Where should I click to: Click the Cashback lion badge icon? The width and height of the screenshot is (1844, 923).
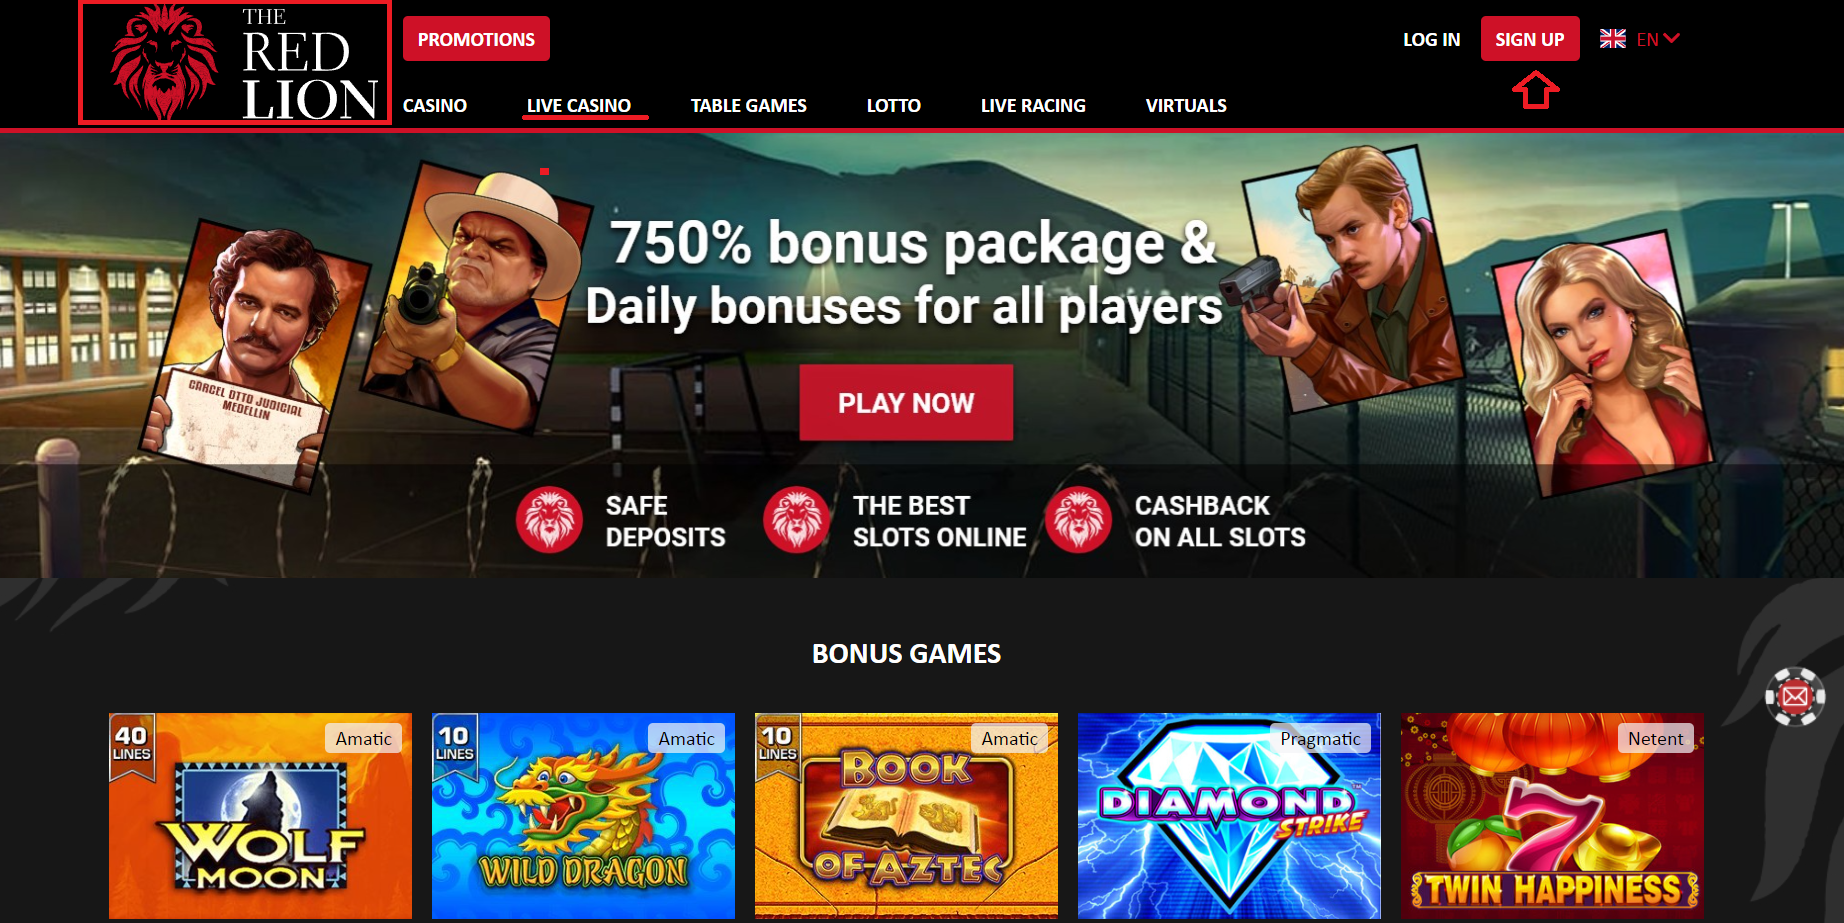(1078, 520)
